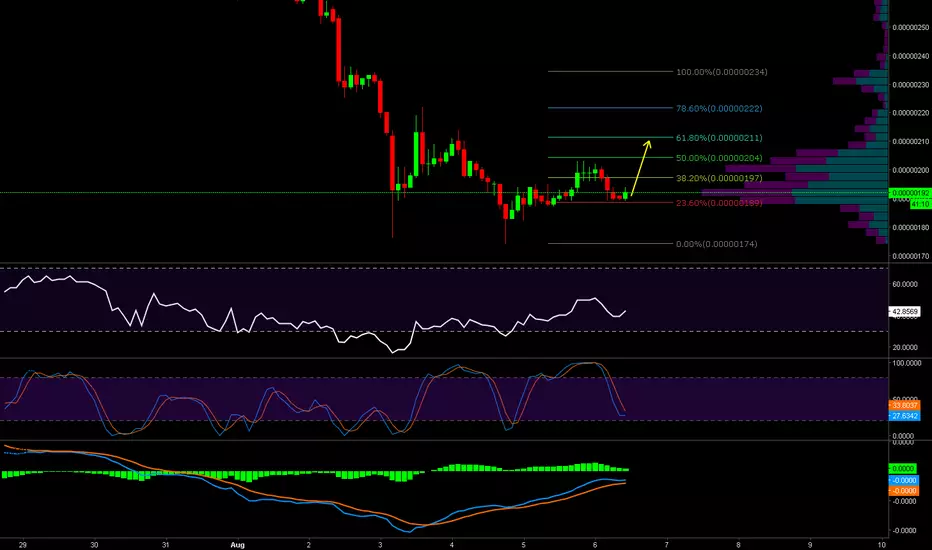This screenshot has height=550, width=932.
Task: Click the 23.60%(0.00000189) Fibonacci label
Action: (719, 203)
